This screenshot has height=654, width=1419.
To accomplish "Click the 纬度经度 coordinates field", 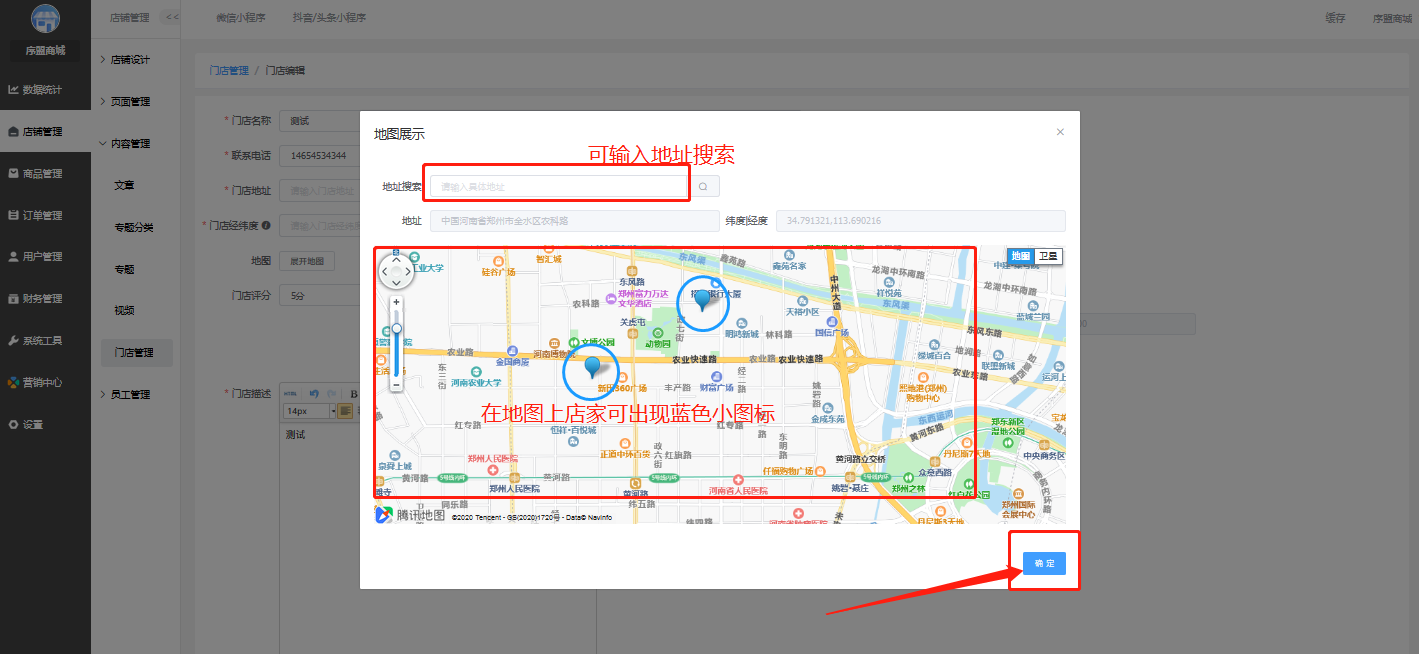I will 922,221.
